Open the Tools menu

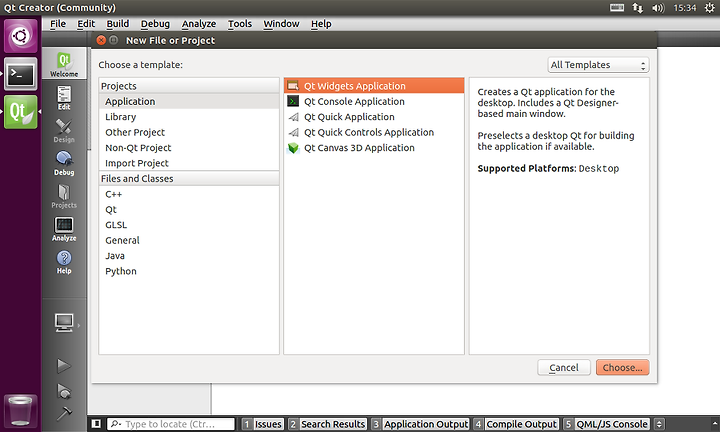tap(240, 24)
